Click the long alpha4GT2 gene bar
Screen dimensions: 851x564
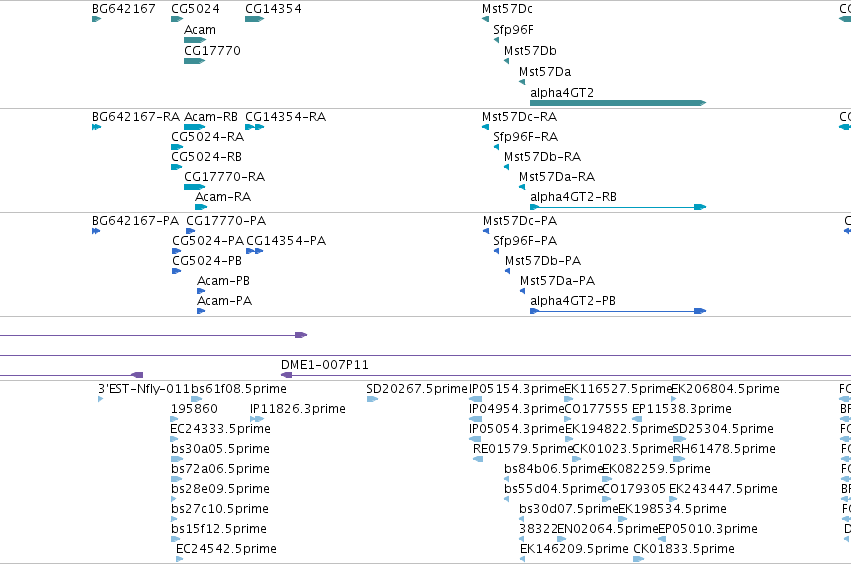618,103
